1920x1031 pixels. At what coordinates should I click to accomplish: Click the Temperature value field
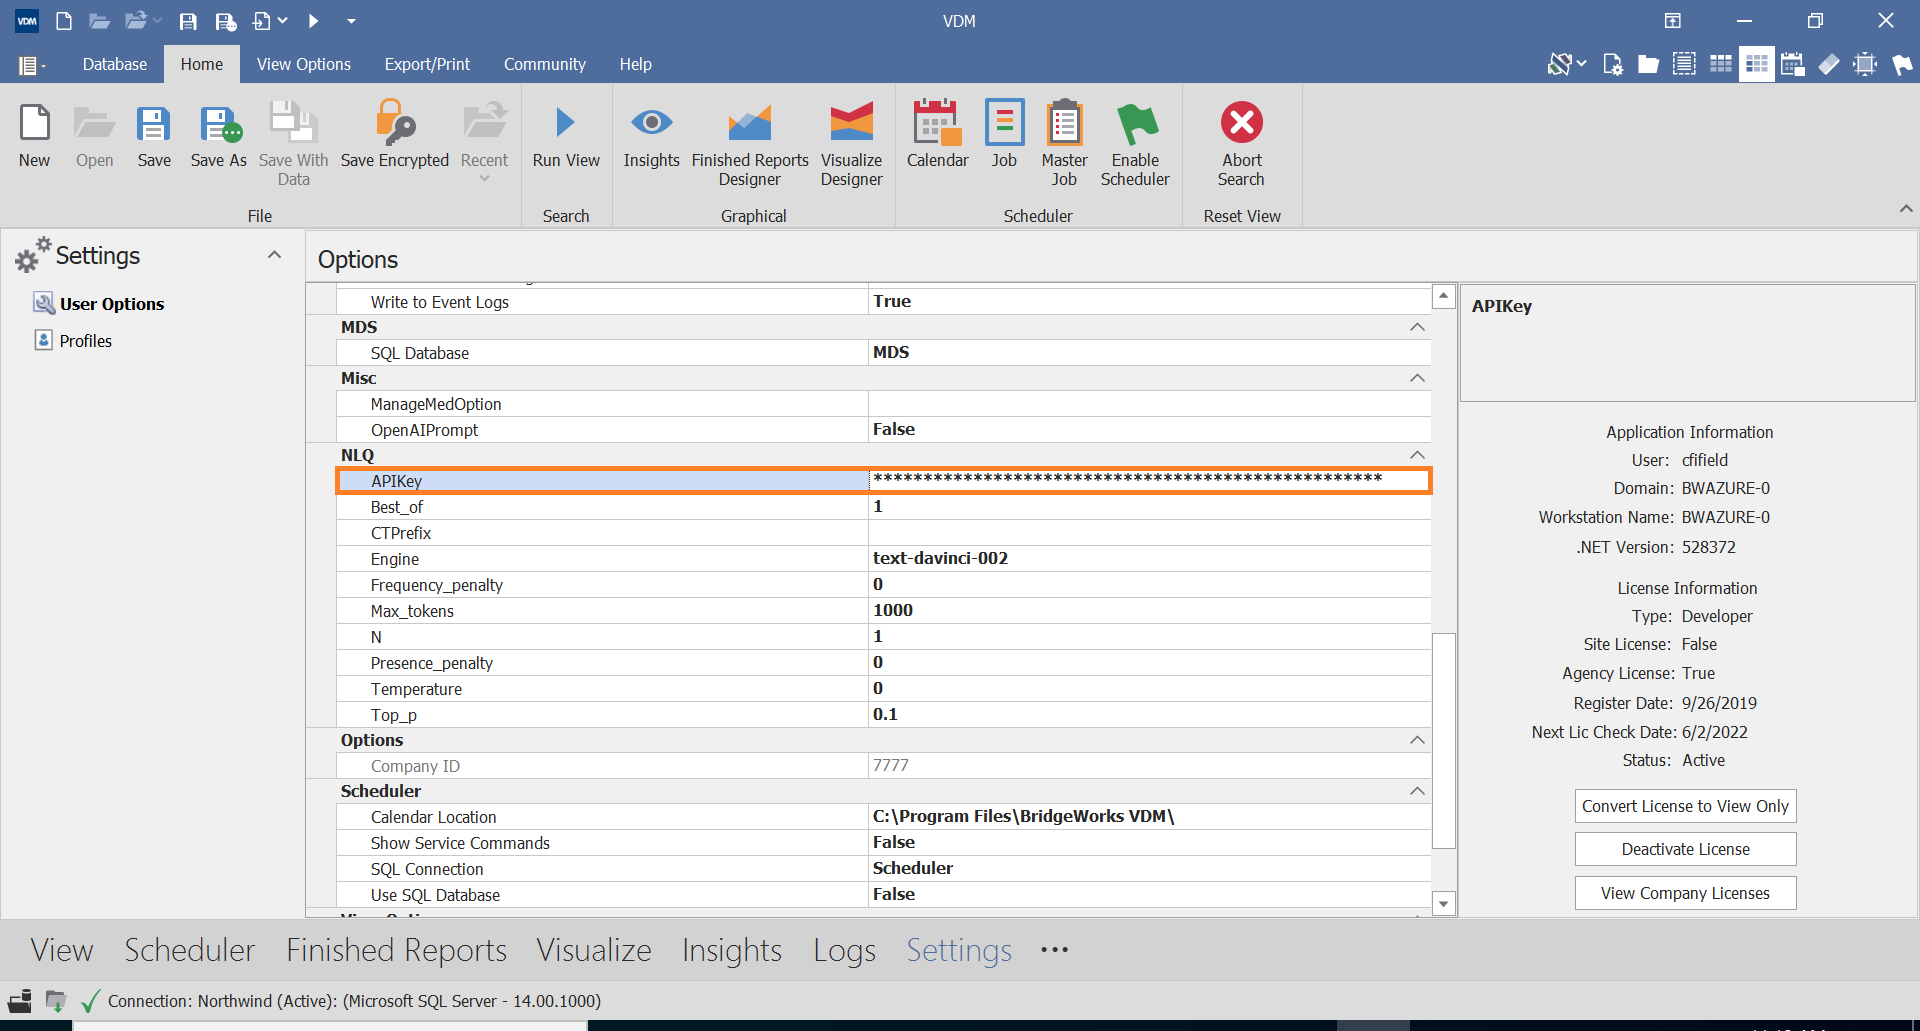point(1149,688)
